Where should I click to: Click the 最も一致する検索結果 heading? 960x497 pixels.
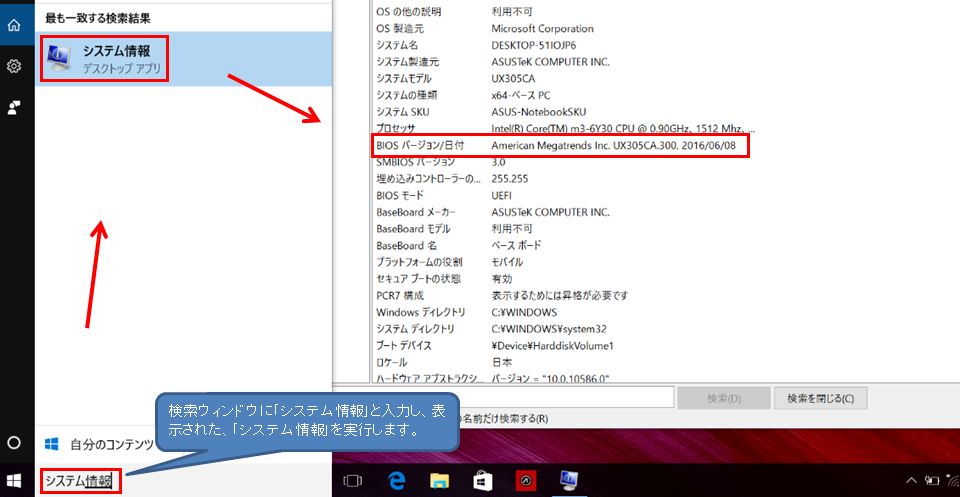(98, 18)
